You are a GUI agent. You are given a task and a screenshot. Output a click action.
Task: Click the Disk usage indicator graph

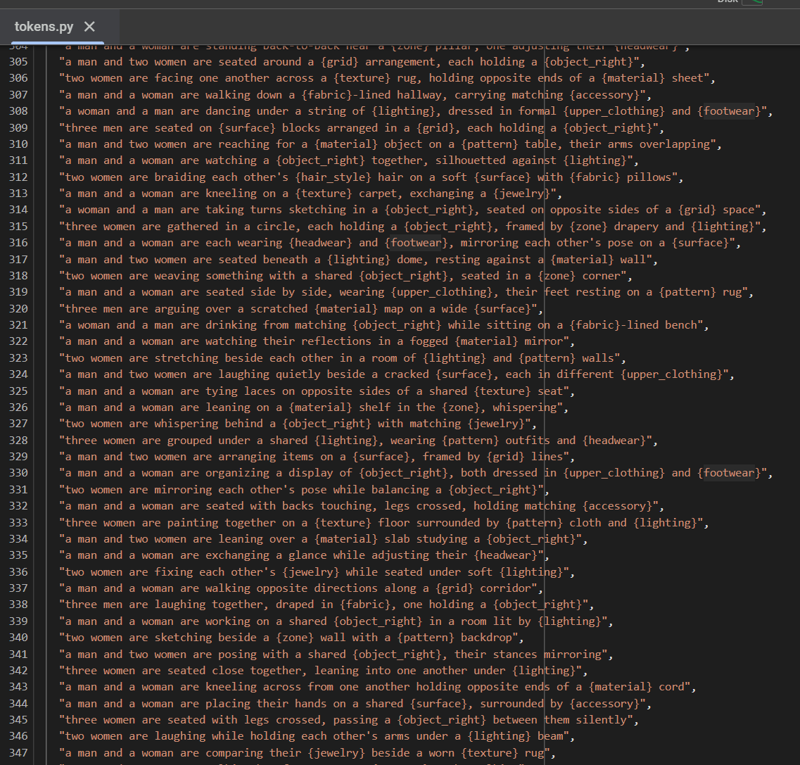[x=753, y=2]
